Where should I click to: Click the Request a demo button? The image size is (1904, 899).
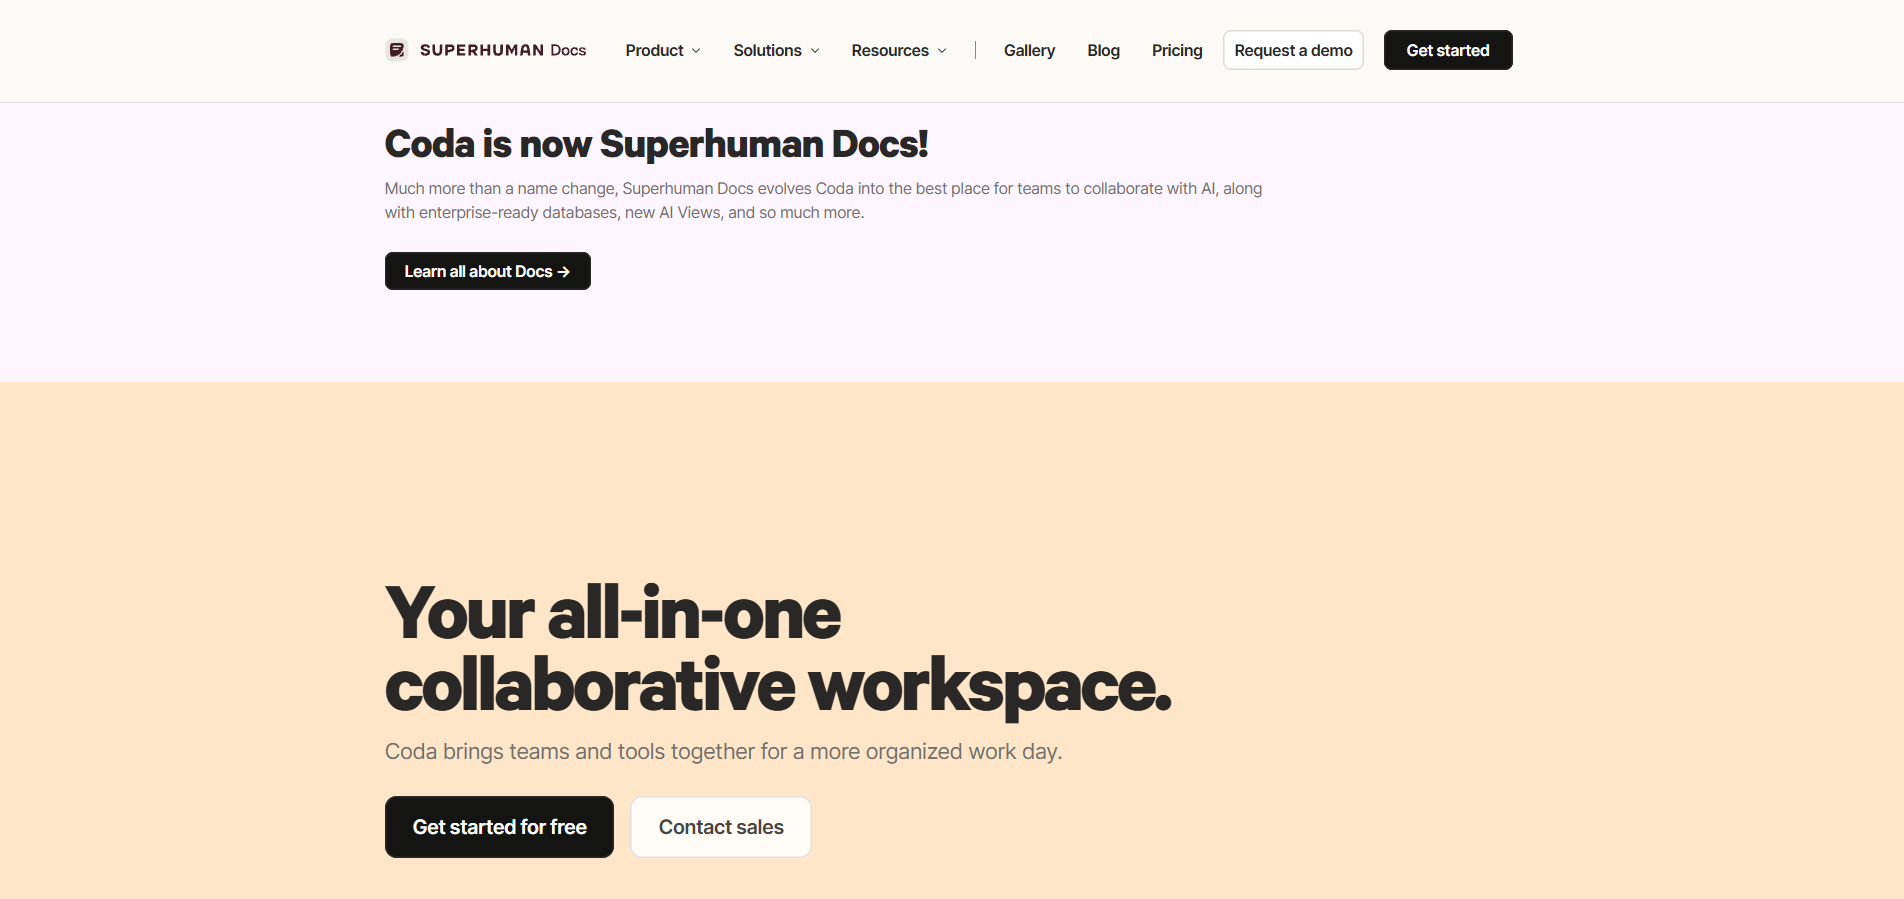(x=1293, y=50)
